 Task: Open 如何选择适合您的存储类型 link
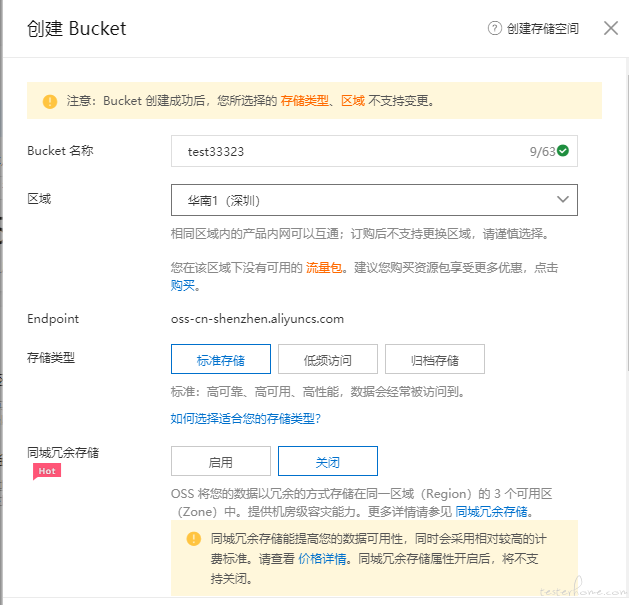click(x=246, y=419)
